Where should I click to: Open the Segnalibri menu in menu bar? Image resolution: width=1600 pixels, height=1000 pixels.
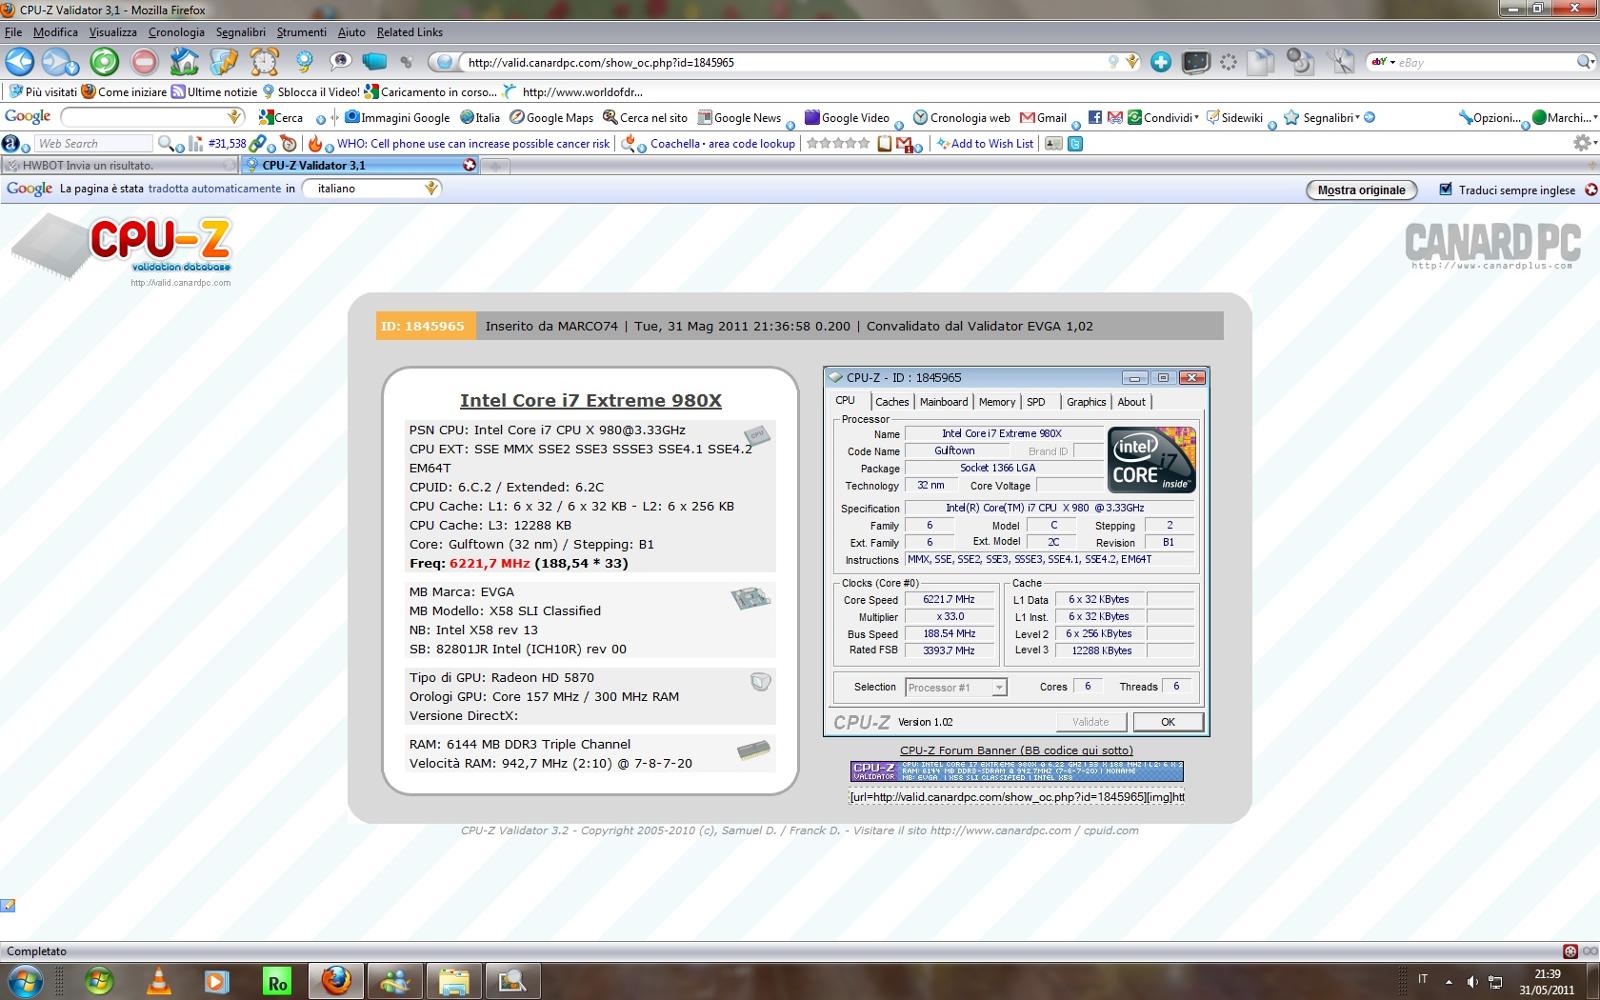[241, 32]
